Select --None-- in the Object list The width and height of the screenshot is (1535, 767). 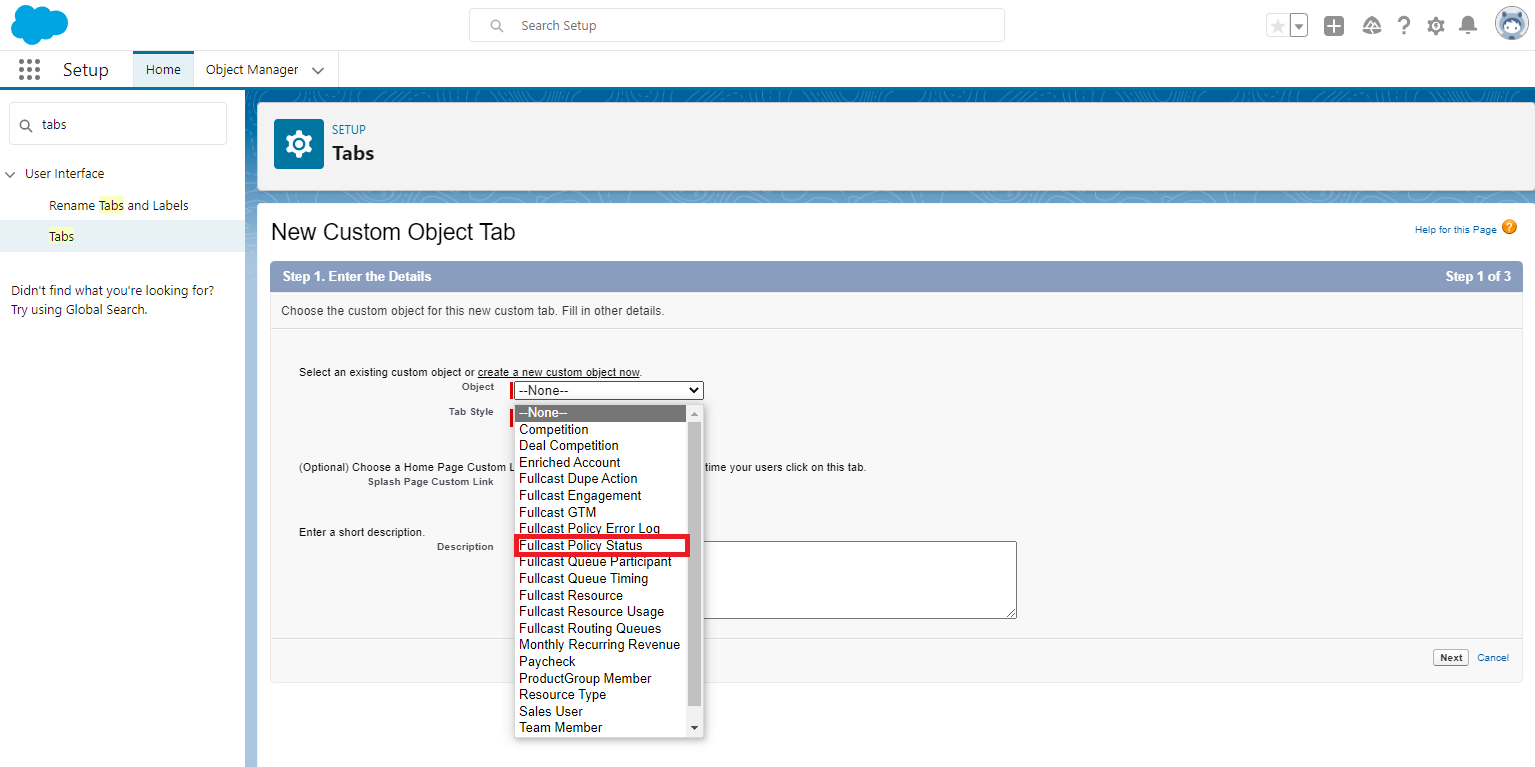pos(601,413)
